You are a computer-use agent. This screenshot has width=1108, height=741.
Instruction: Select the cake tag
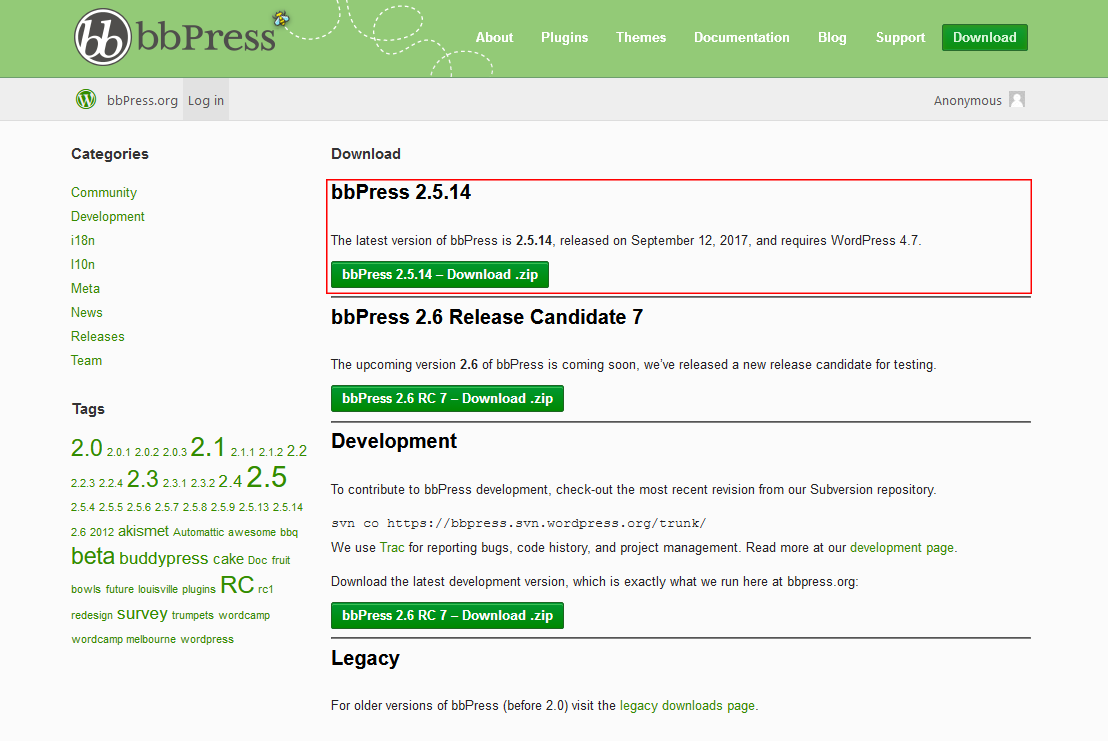(x=228, y=559)
